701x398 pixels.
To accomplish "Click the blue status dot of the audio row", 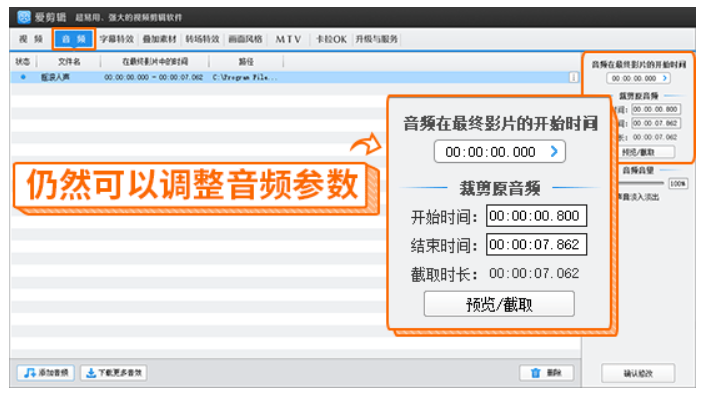I will coord(23,77).
